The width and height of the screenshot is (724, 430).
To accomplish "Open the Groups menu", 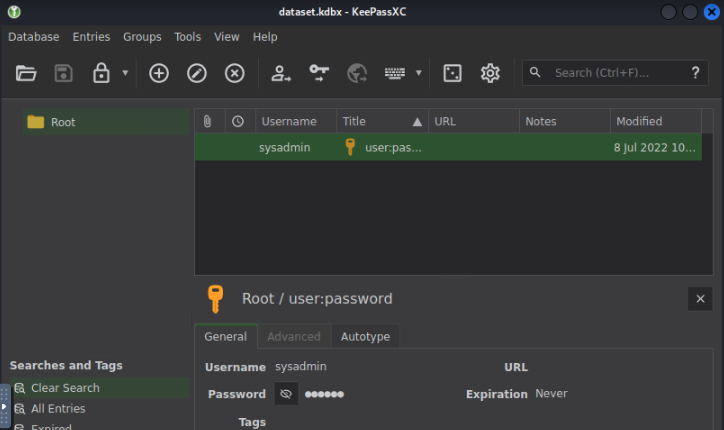I will point(142,37).
